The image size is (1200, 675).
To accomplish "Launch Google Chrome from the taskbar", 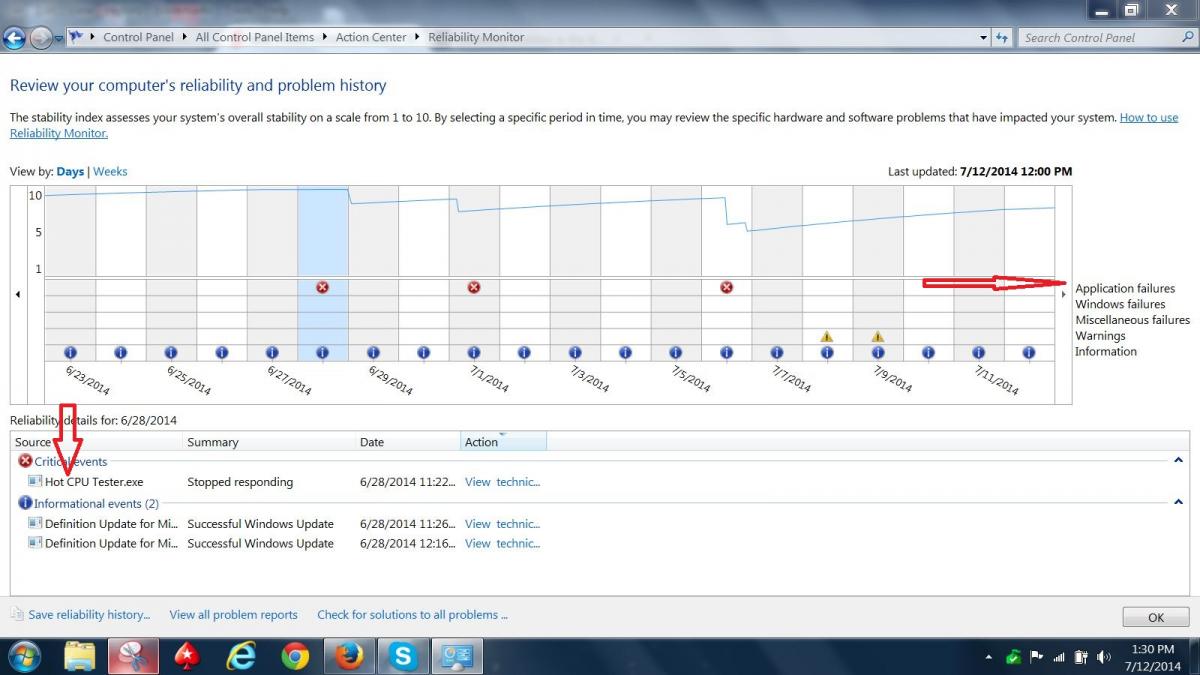I will pos(295,656).
